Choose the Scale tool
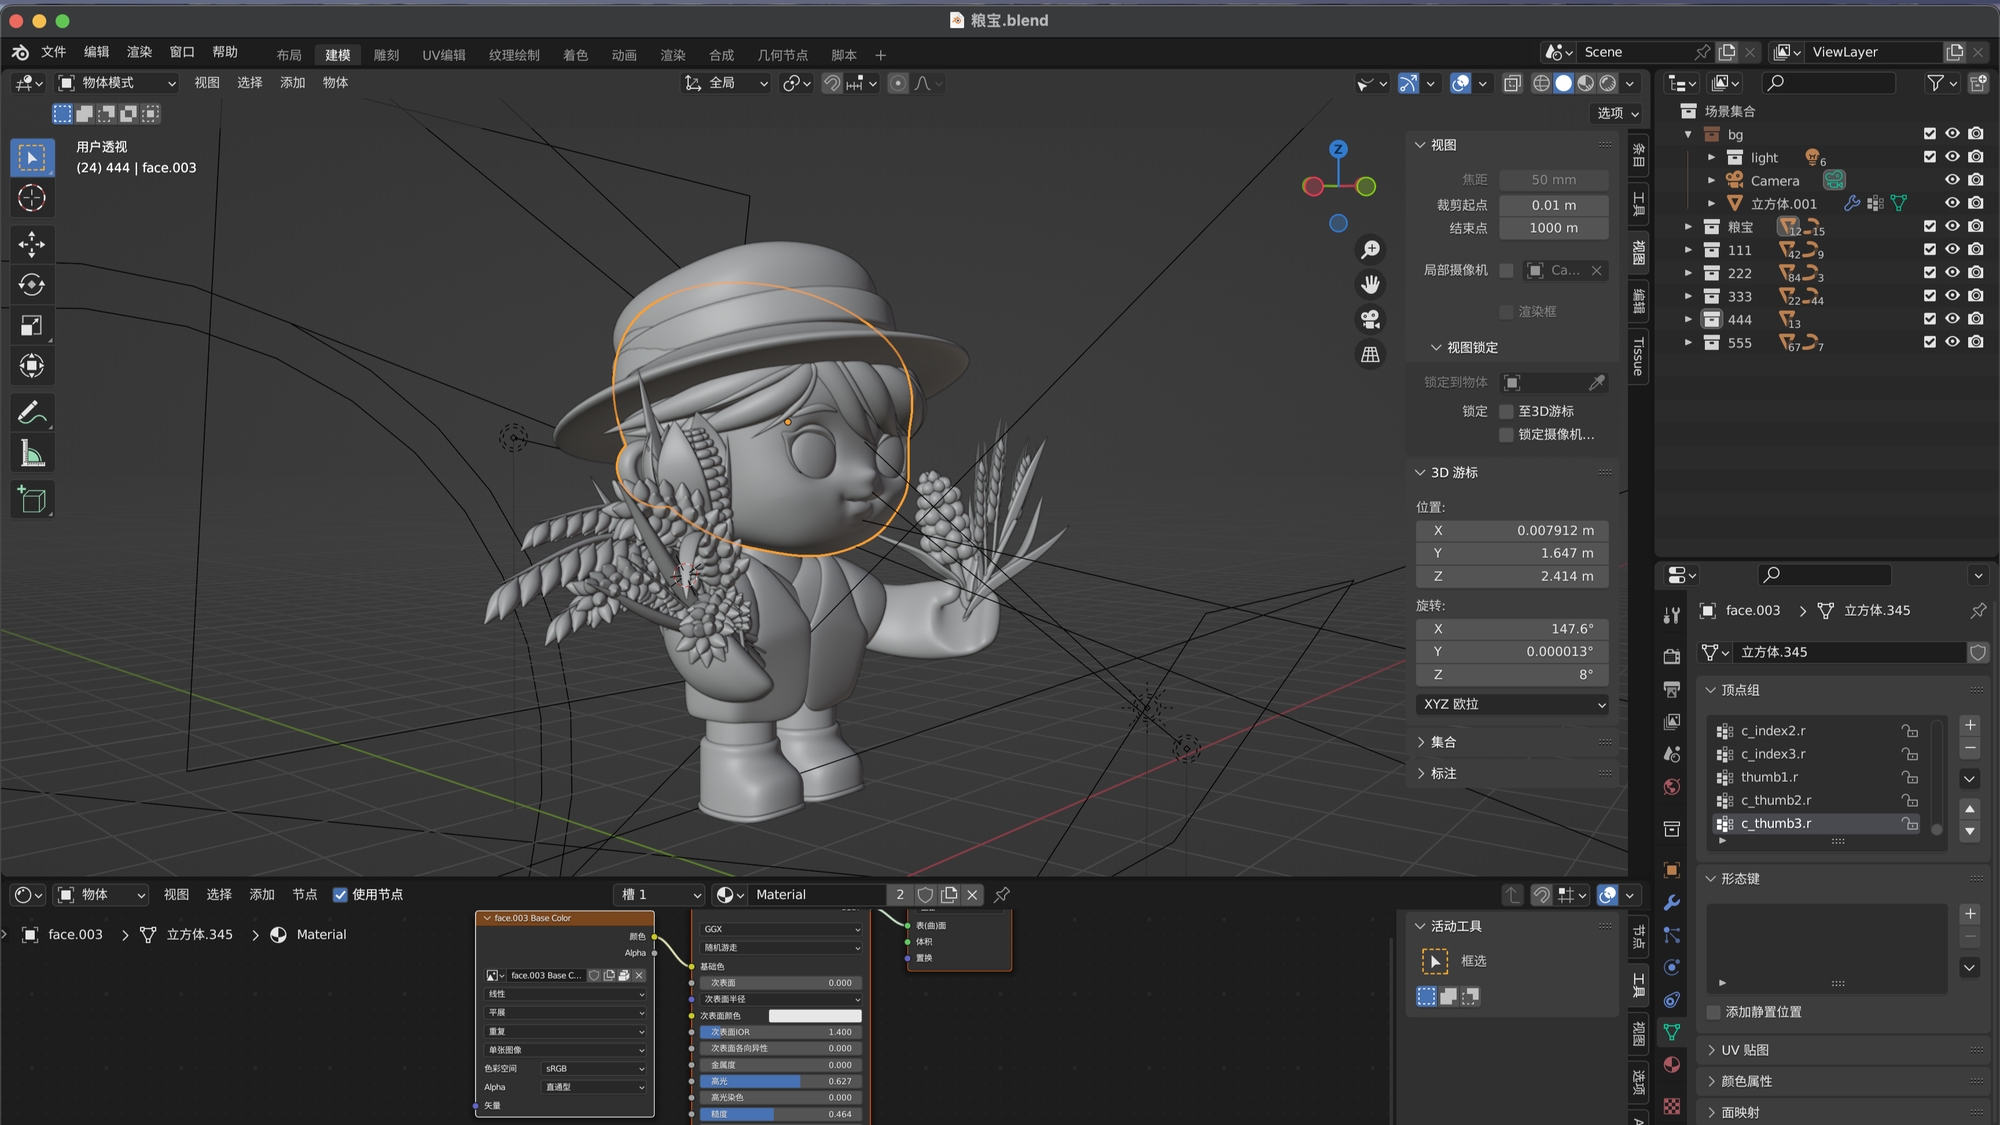This screenshot has height=1125, width=2000. 32,325
